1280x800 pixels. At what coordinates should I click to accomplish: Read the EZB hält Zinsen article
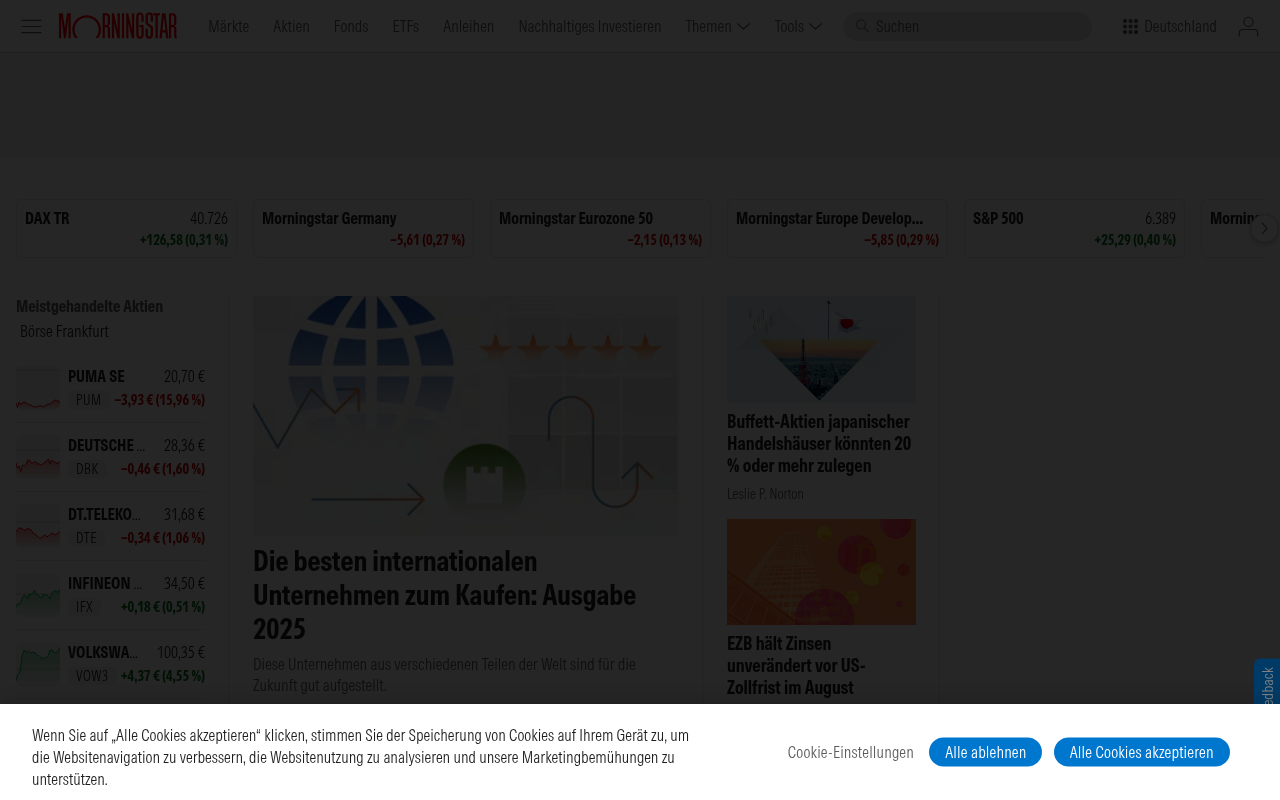click(x=796, y=665)
